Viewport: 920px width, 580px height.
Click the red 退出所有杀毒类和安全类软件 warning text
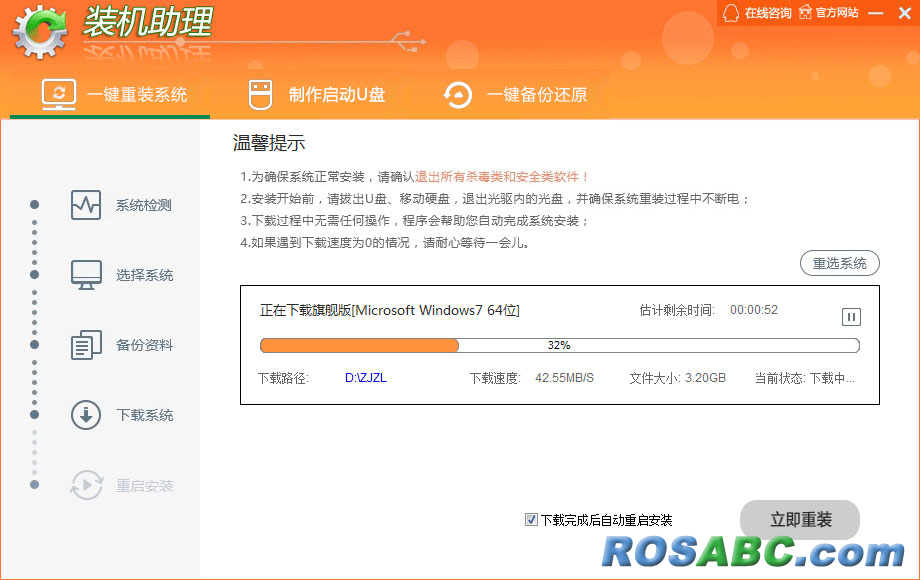click(x=502, y=177)
